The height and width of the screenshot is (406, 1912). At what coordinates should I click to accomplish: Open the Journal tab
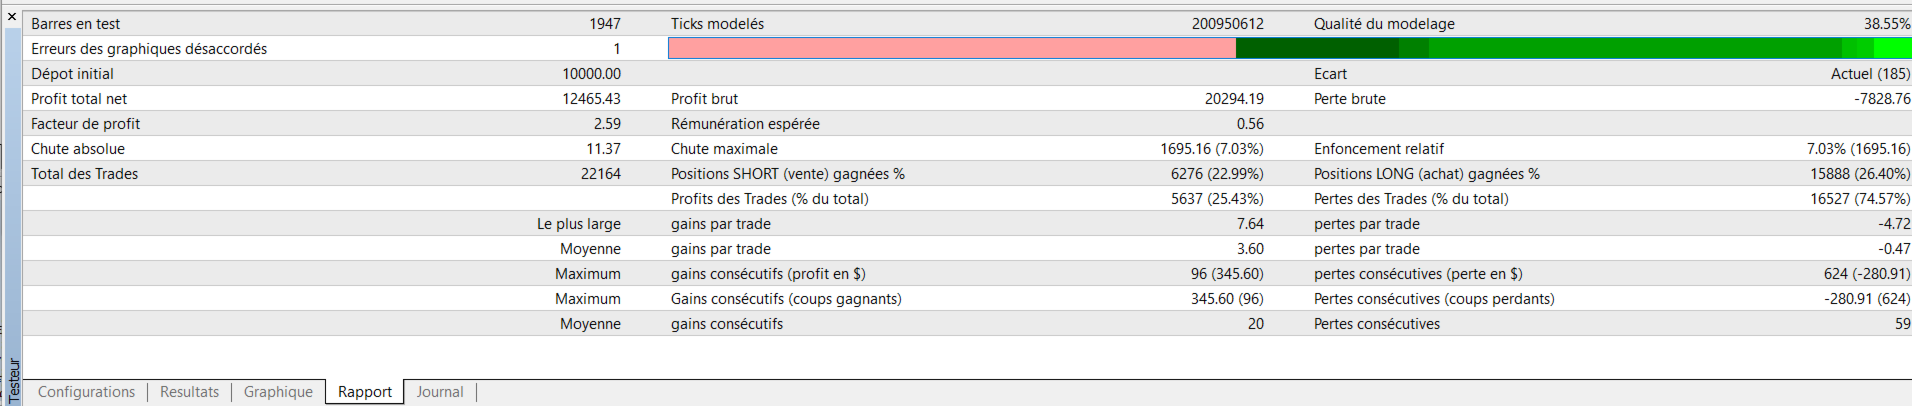(440, 392)
